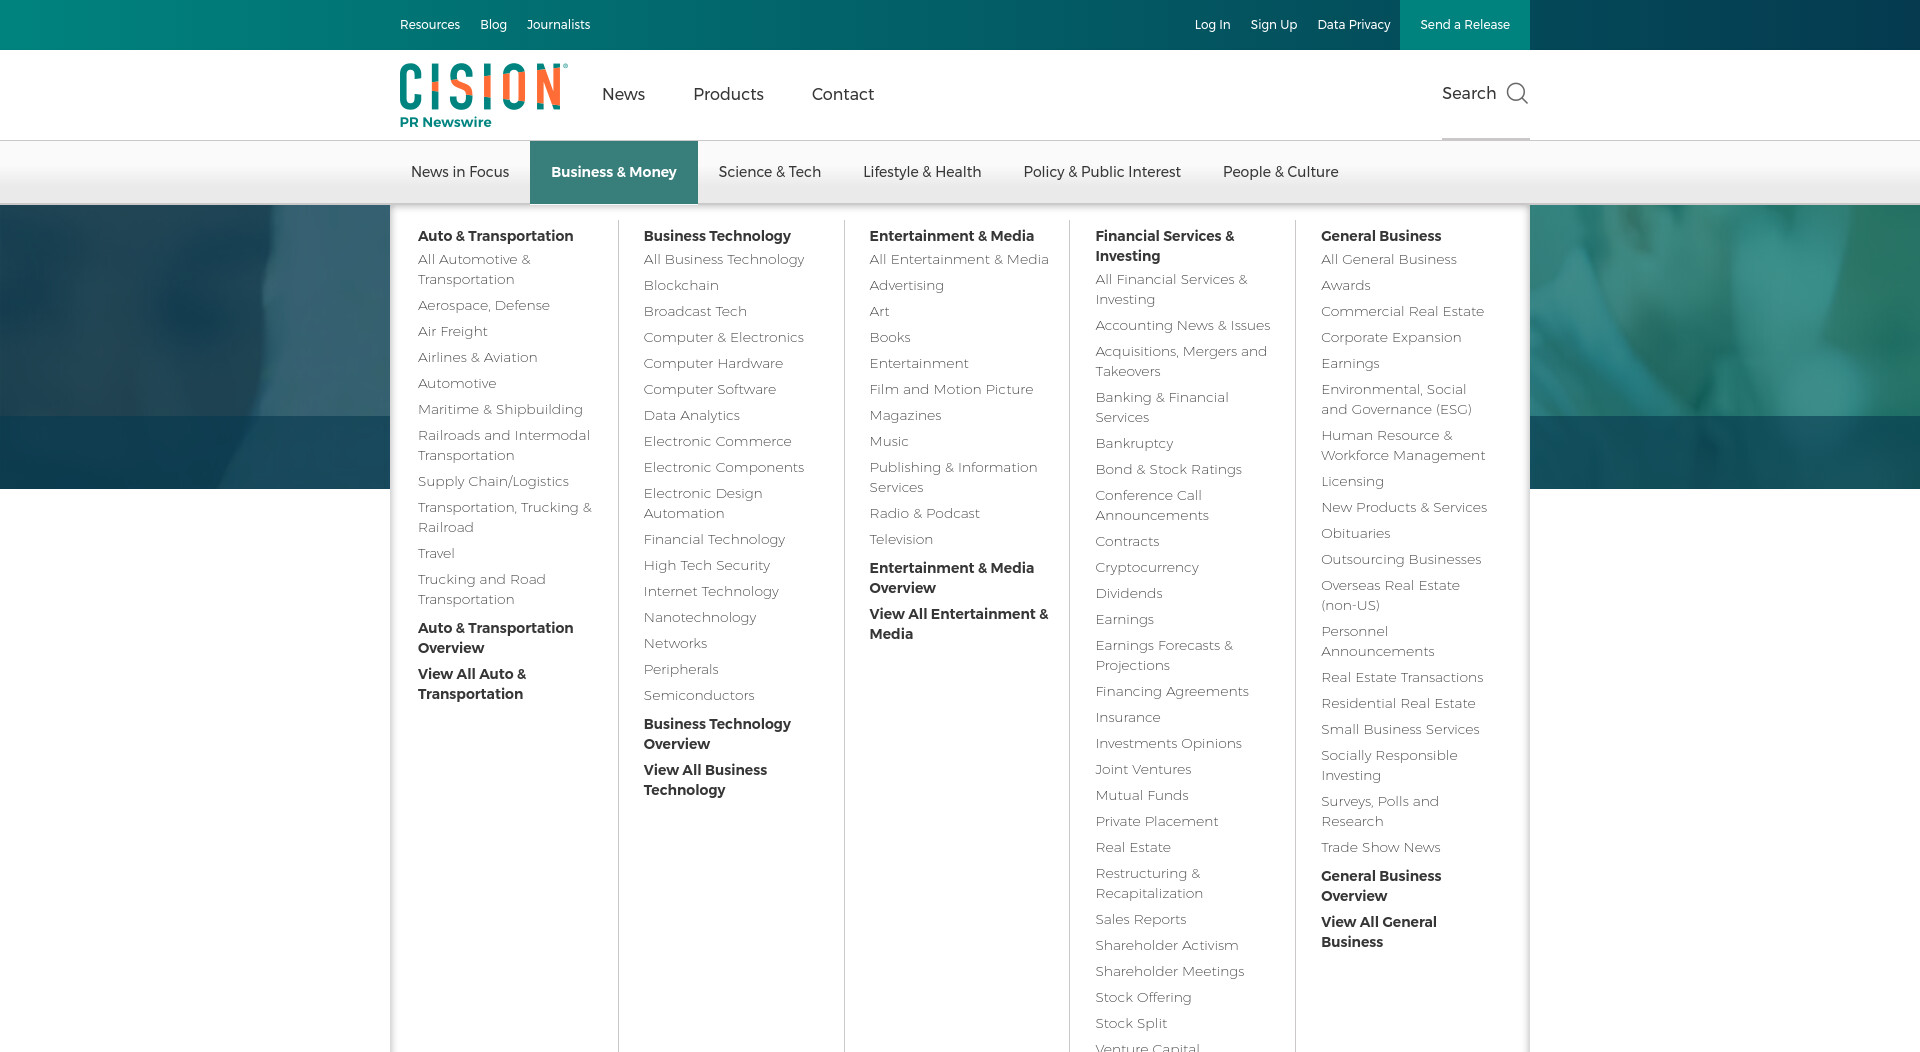Image resolution: width=1920 pixels, height=1052 pixels.
Task: Open the Licensing category
Action: tap(1352, 482)
